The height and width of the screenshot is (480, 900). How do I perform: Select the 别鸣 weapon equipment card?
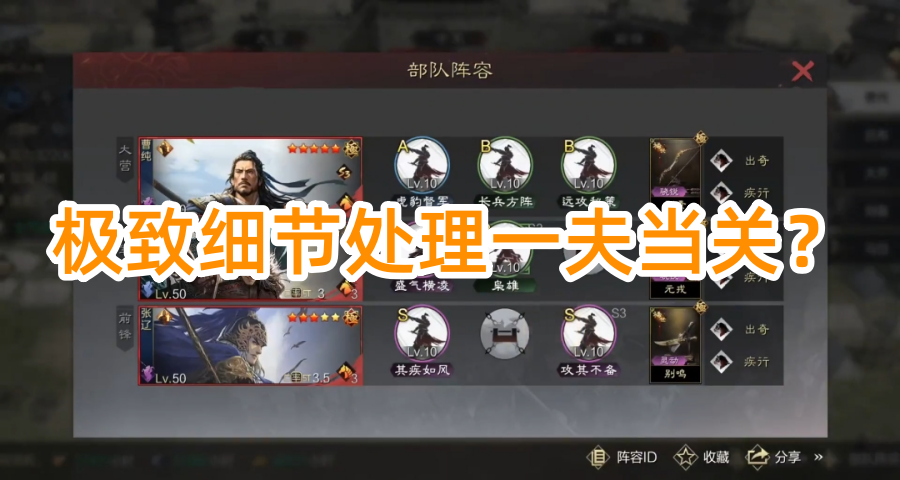click(x=674, y=344)
